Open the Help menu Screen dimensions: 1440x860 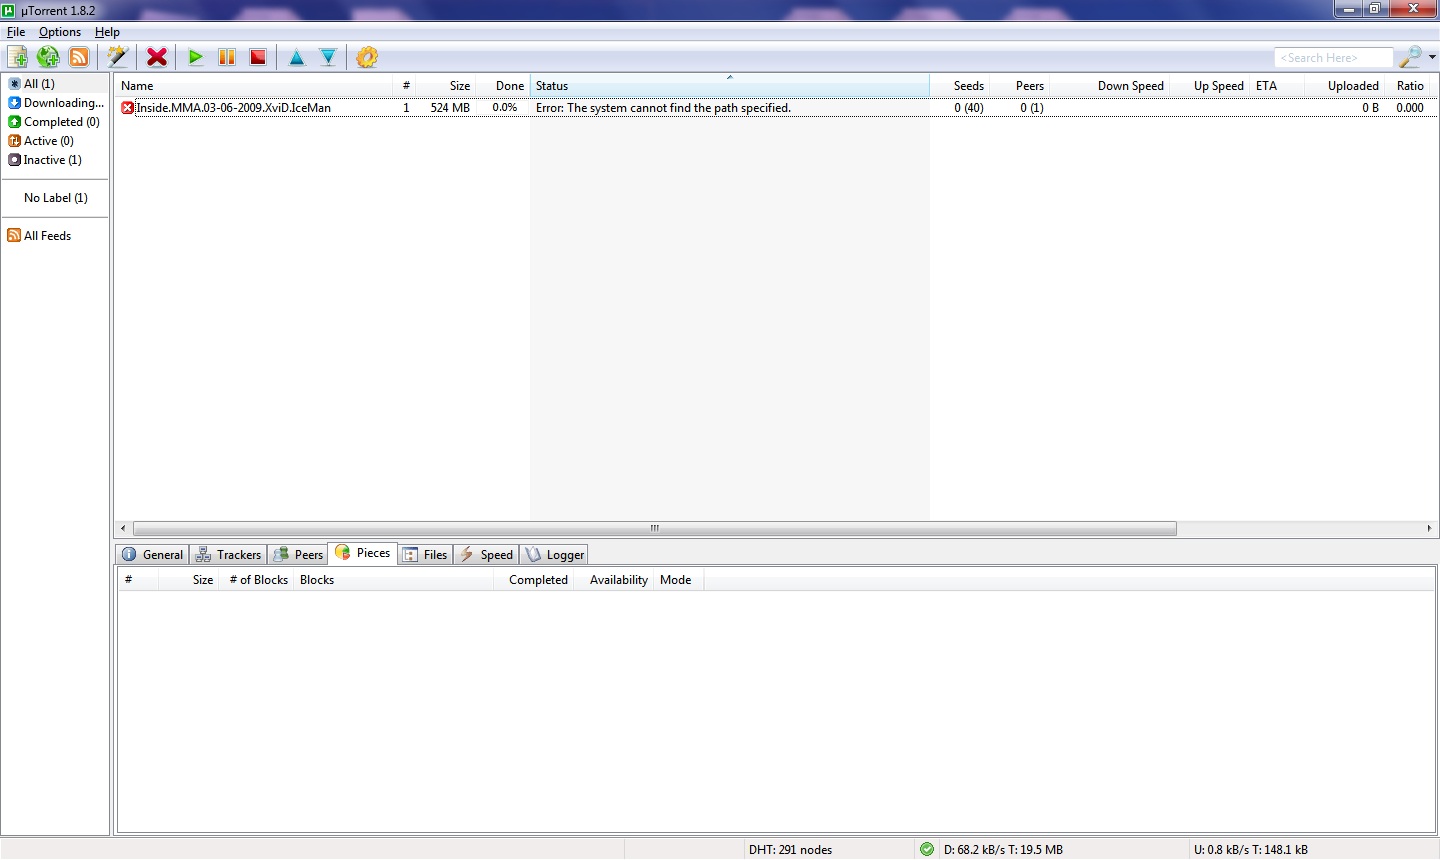click(107, 32)
